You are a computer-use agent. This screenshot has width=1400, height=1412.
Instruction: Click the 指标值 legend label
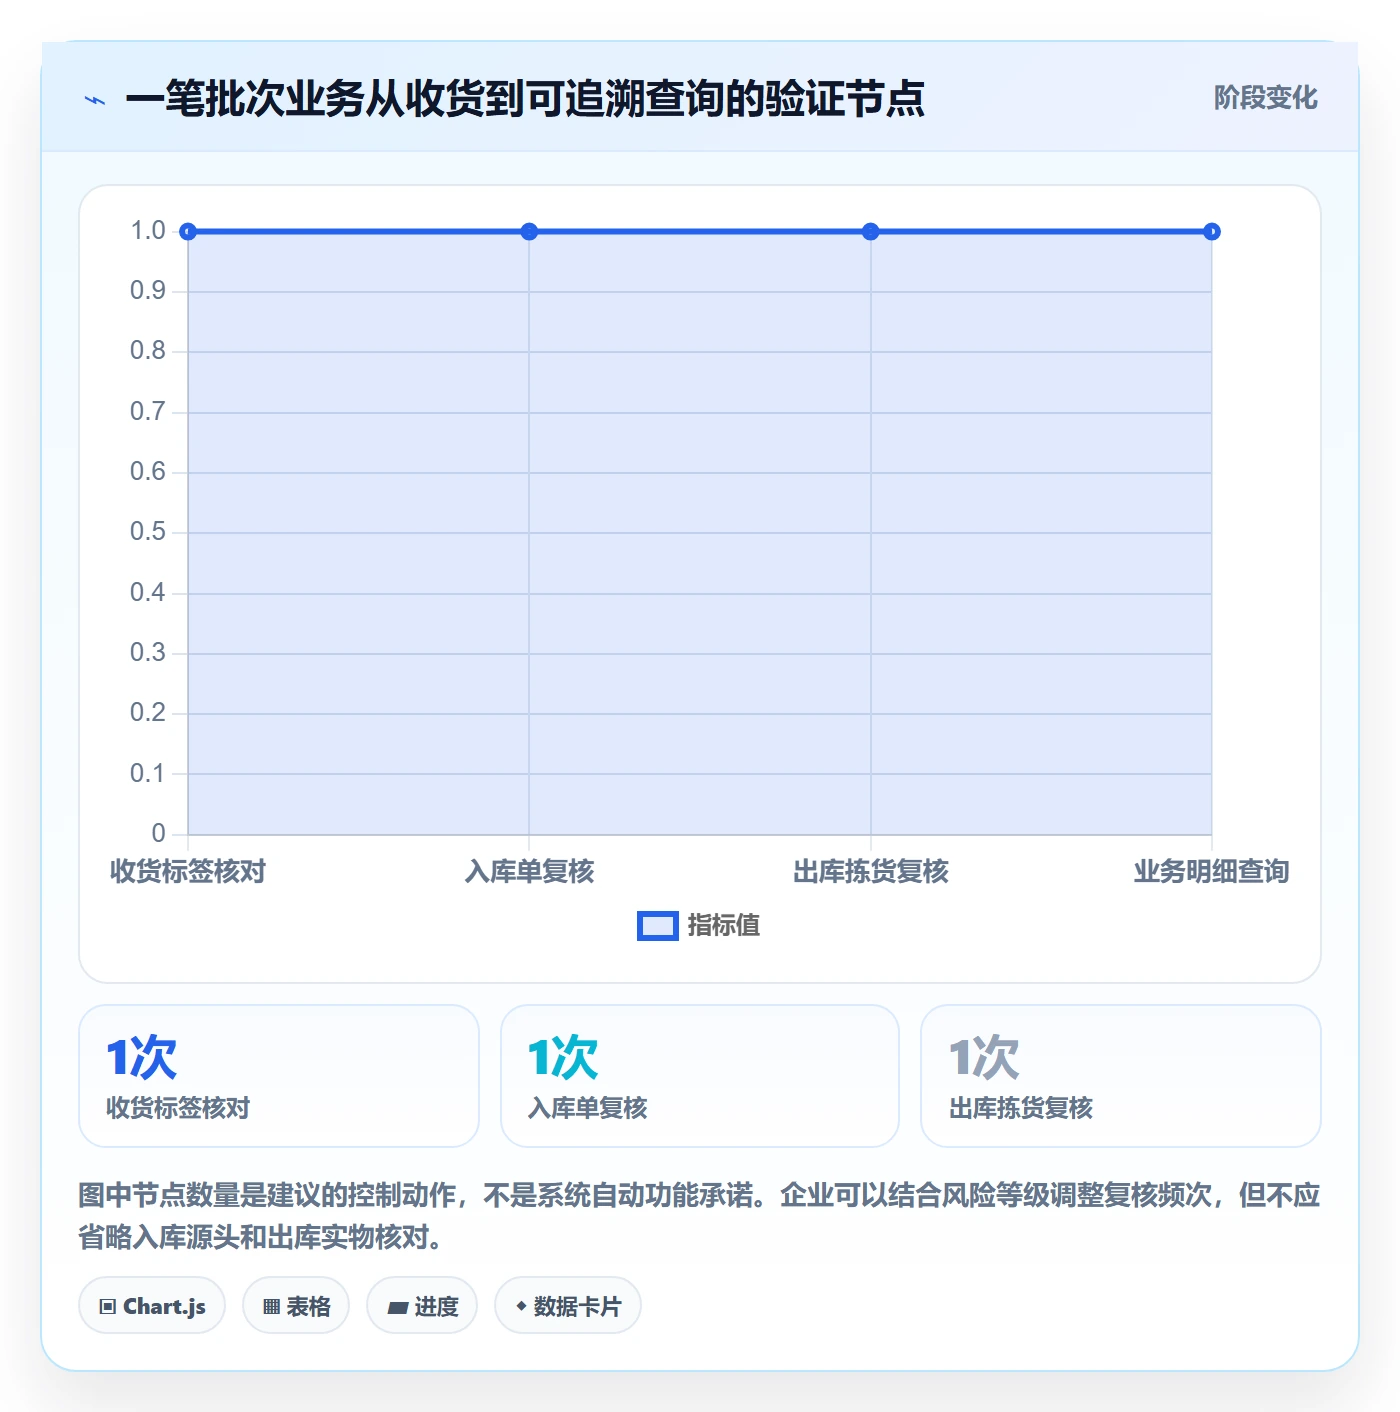coord(723,926)
